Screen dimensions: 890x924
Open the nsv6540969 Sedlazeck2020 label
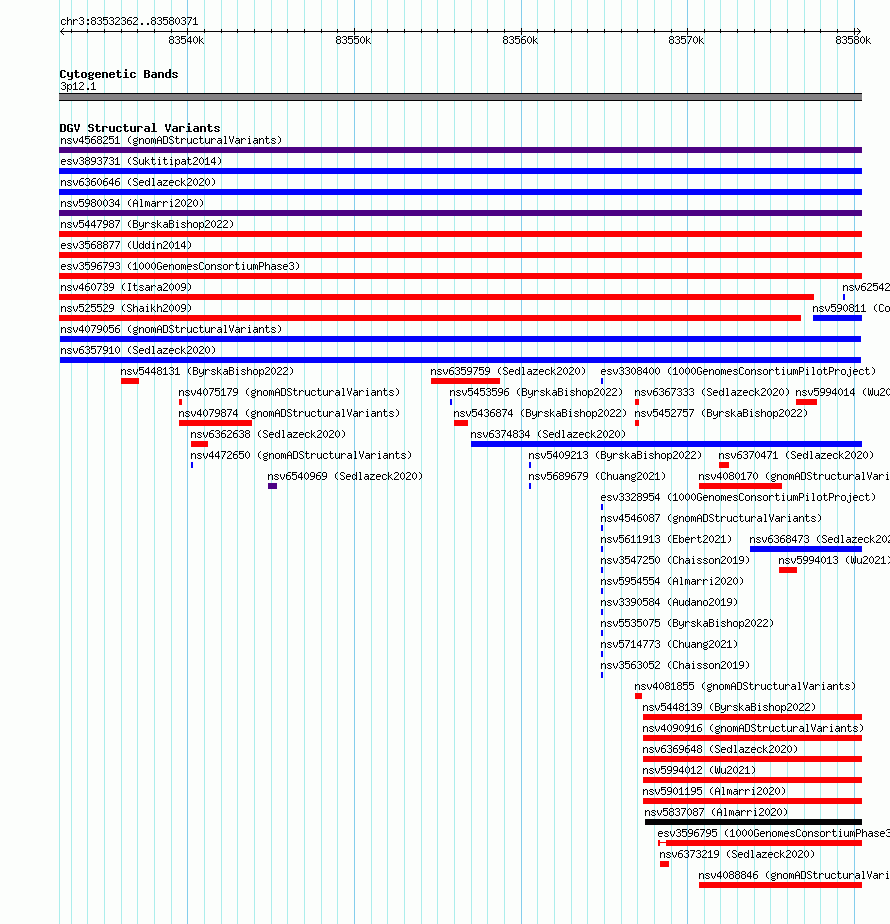pyautogui.click(x=345, y=476)
